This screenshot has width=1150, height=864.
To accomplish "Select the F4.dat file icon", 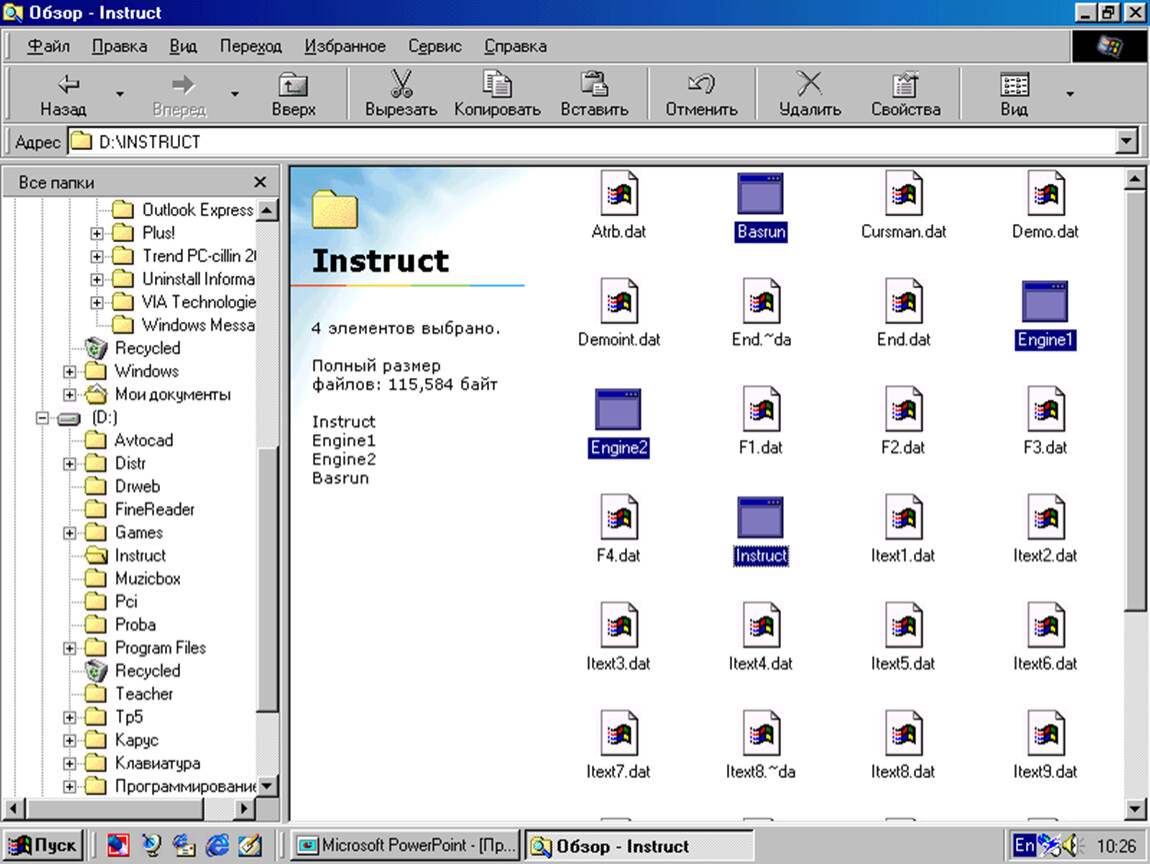I will [618, 518].
